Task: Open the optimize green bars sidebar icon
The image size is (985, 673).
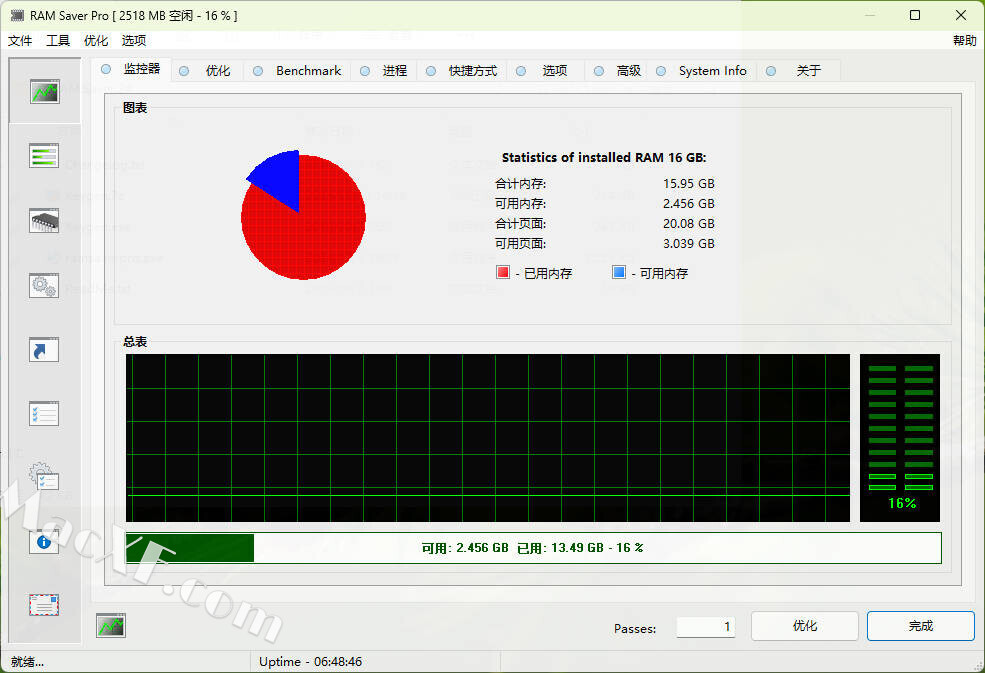Action: click(44, 156)
